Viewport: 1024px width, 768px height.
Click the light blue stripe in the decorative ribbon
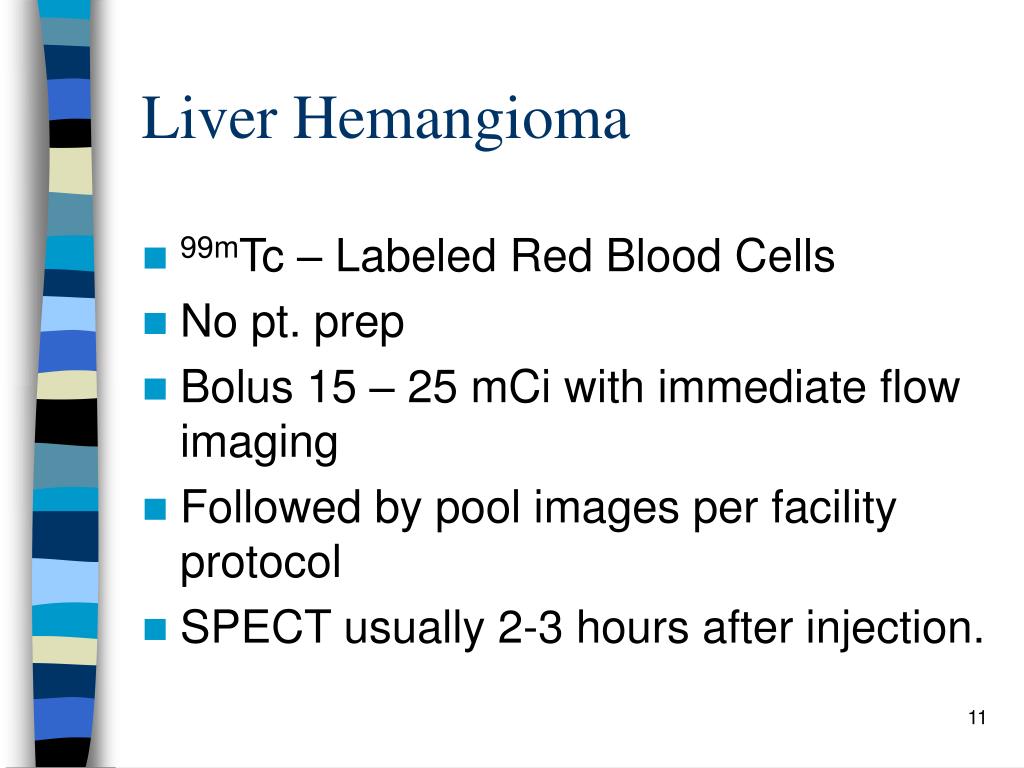pos(68,313)
